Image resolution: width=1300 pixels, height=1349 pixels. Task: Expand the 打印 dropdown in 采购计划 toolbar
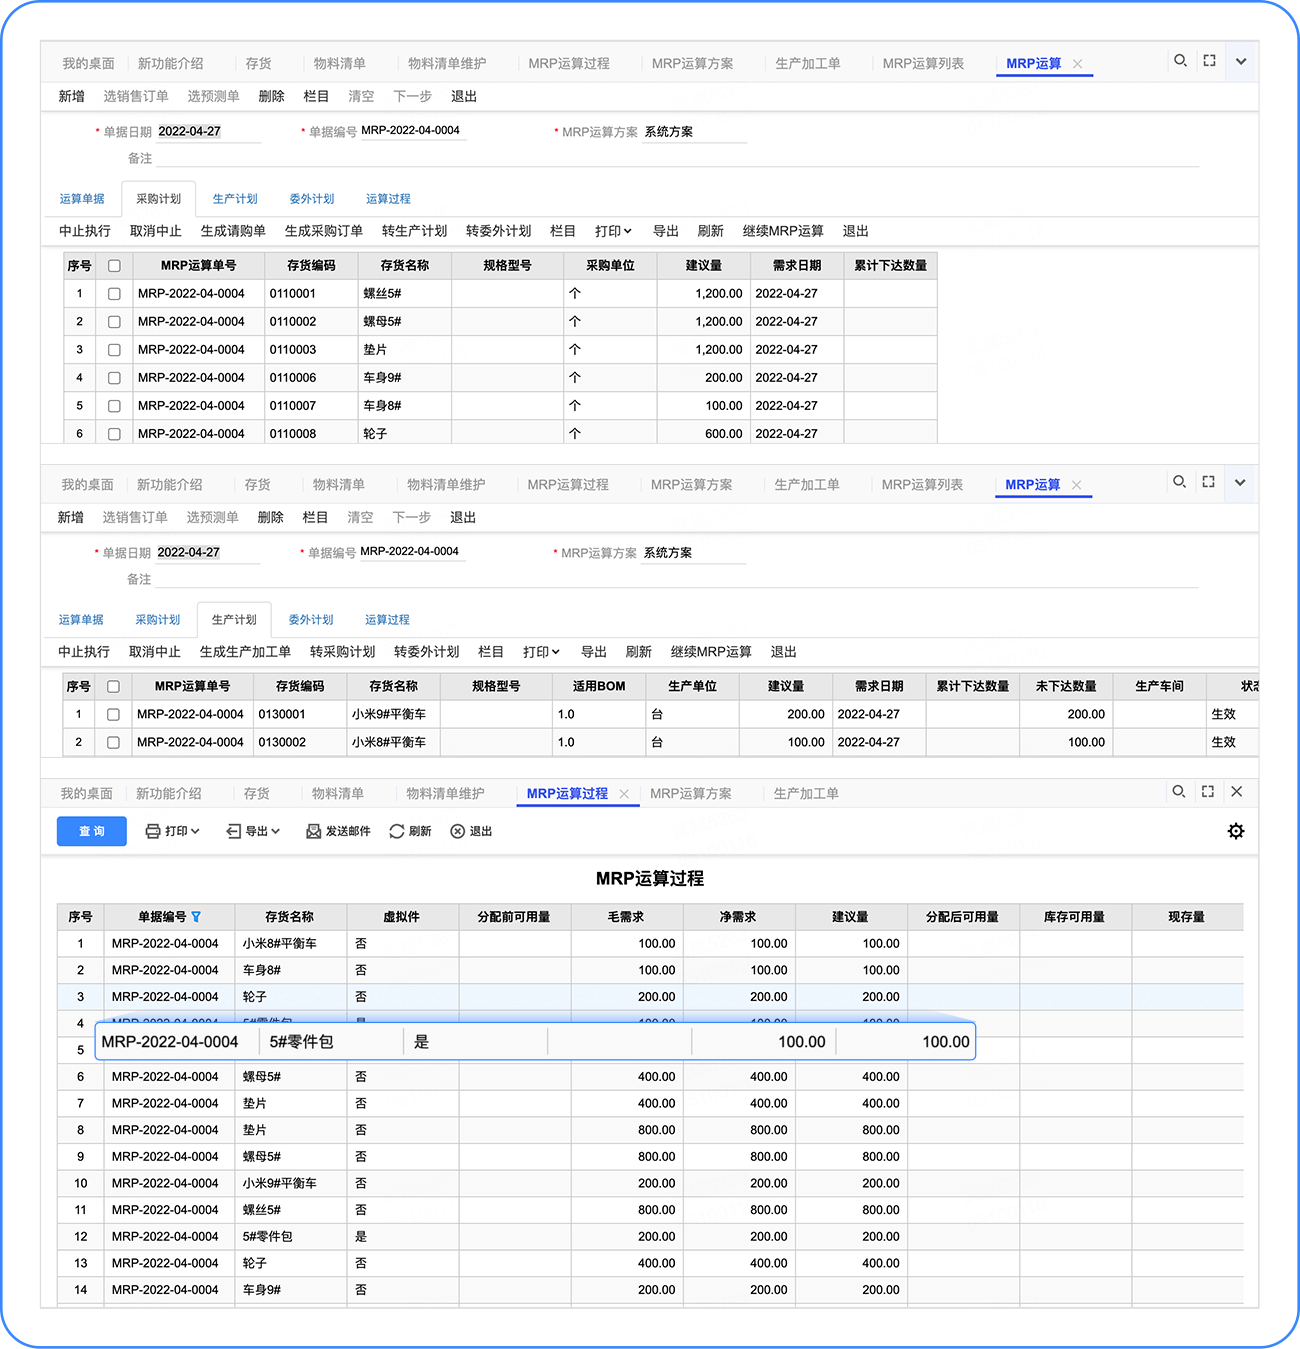click(613, 231)
